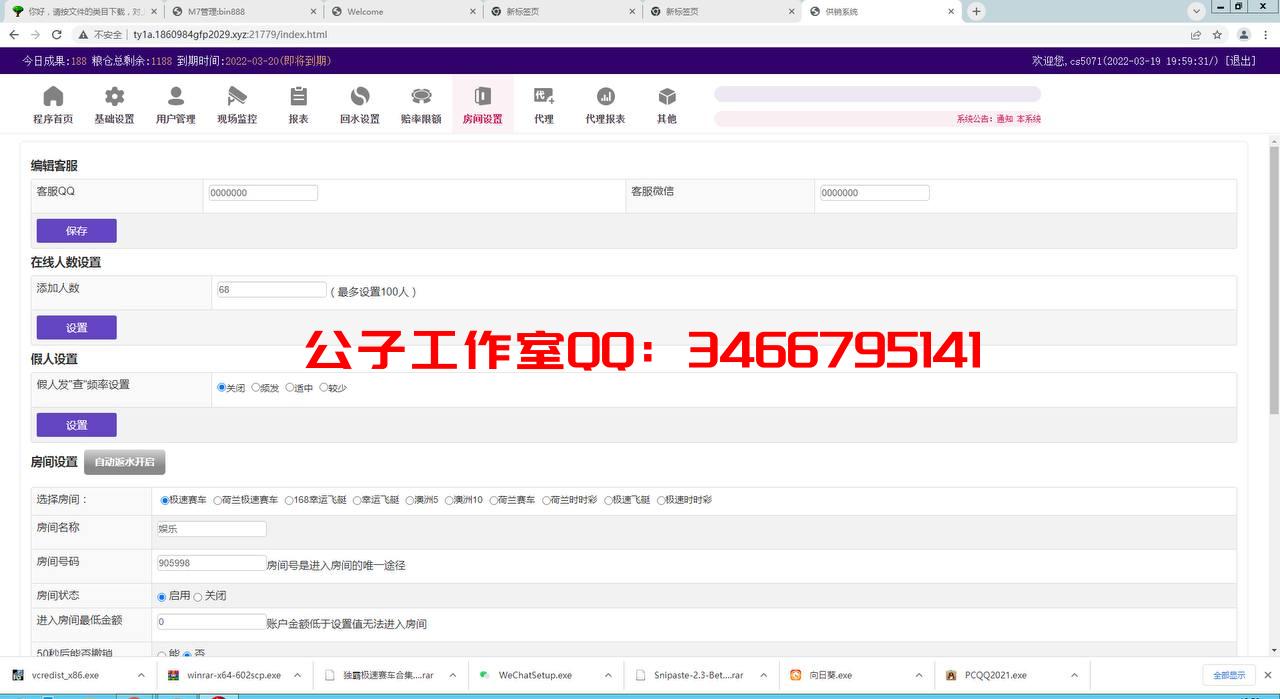Close the Welcome tab
Viewport: 1280px width, 699px height.
471,11
